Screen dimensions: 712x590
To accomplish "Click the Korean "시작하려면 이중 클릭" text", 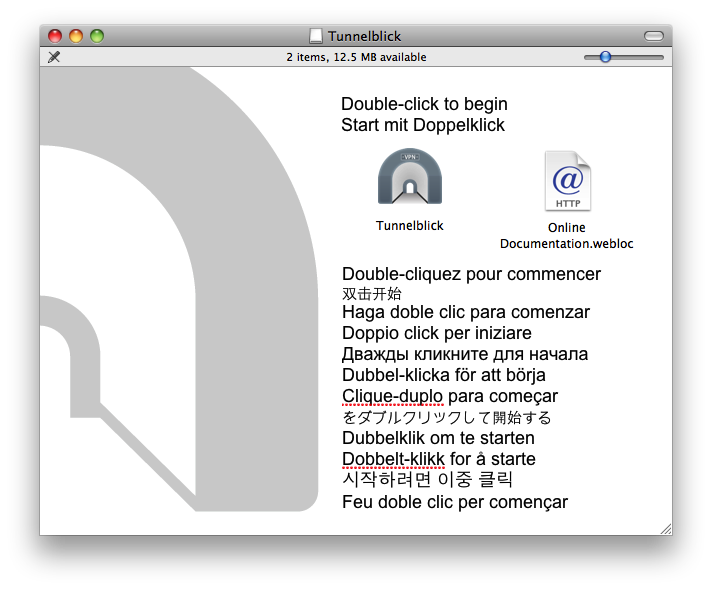I will click(427, 480).
